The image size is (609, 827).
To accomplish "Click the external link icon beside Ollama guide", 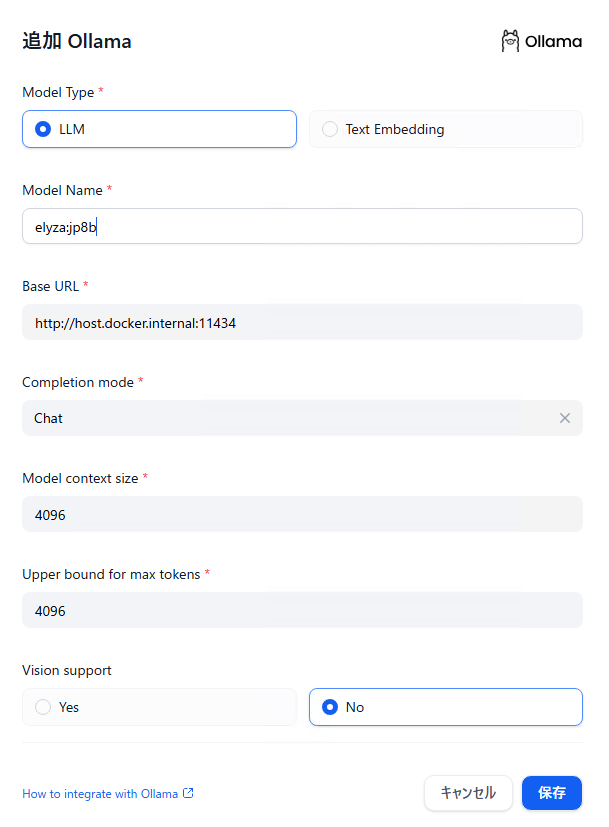I will 188,794.
